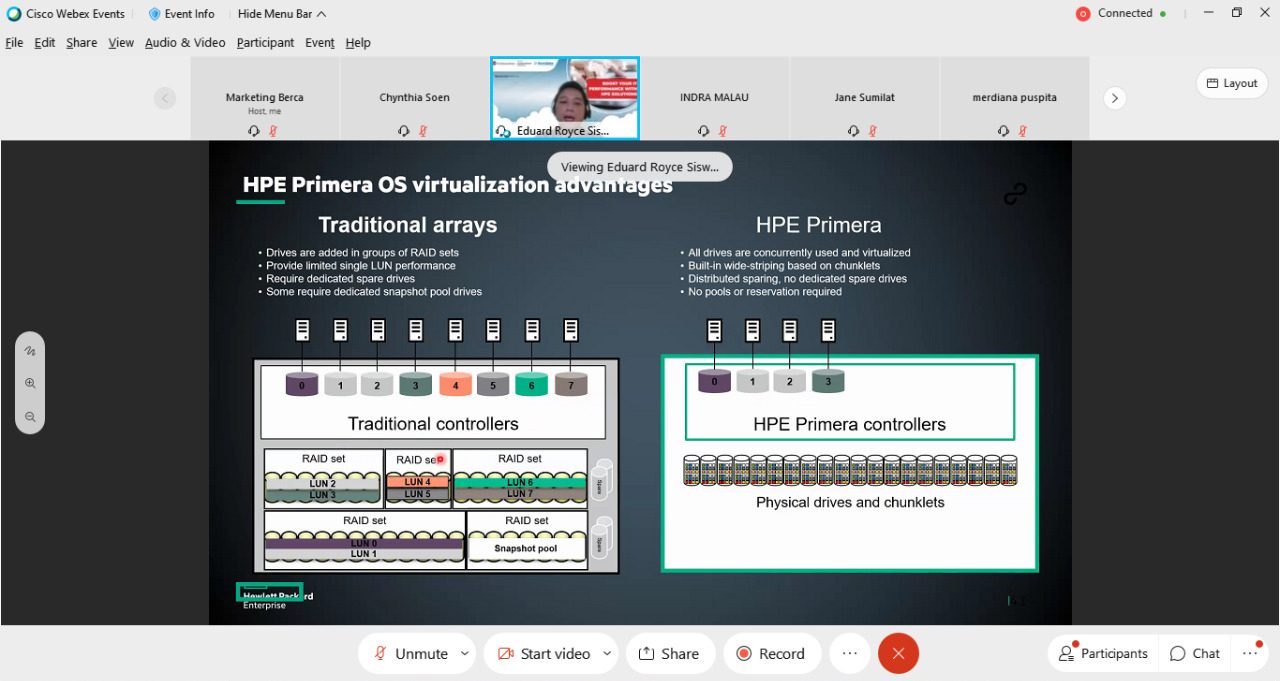Click the Cisco Webex Events app icon
This screenshot has width=1280, height=681.
pos(14,14)
